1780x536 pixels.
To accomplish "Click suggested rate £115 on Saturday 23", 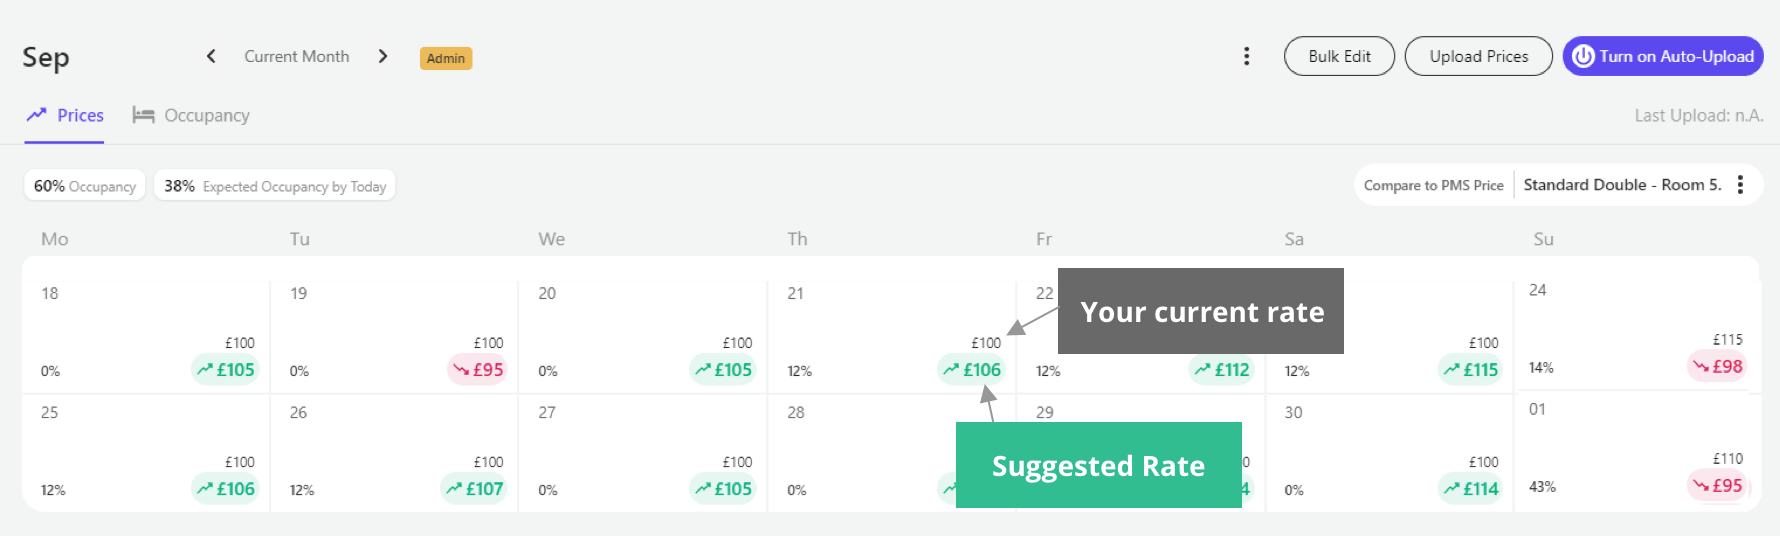I will tap(1470, 370).
